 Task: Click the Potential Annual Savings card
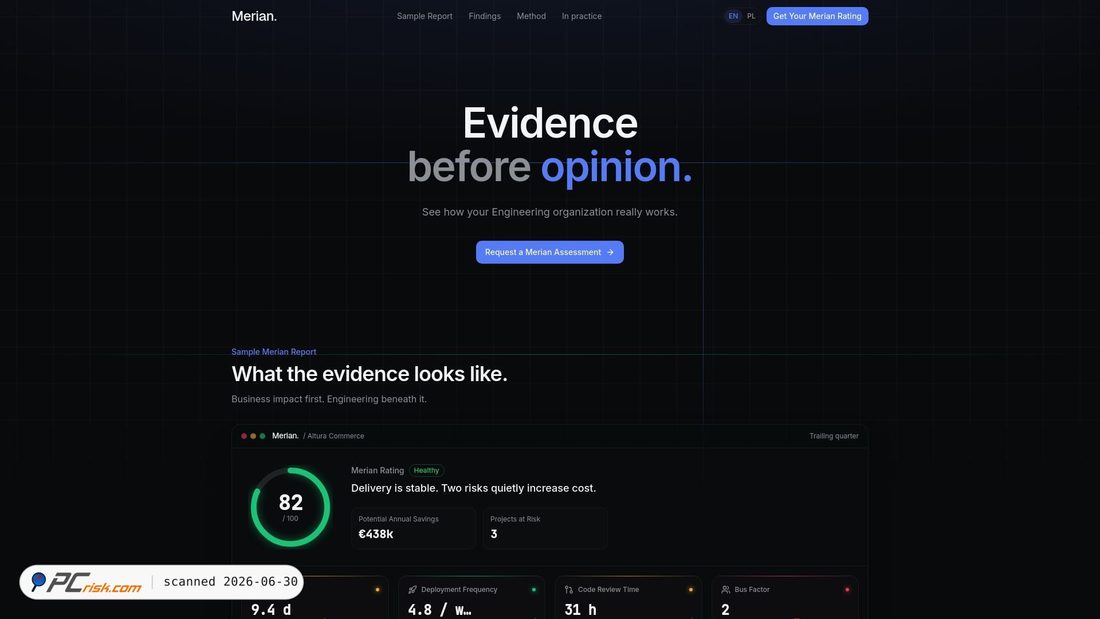pyautogui.click(x=413, y=528)
